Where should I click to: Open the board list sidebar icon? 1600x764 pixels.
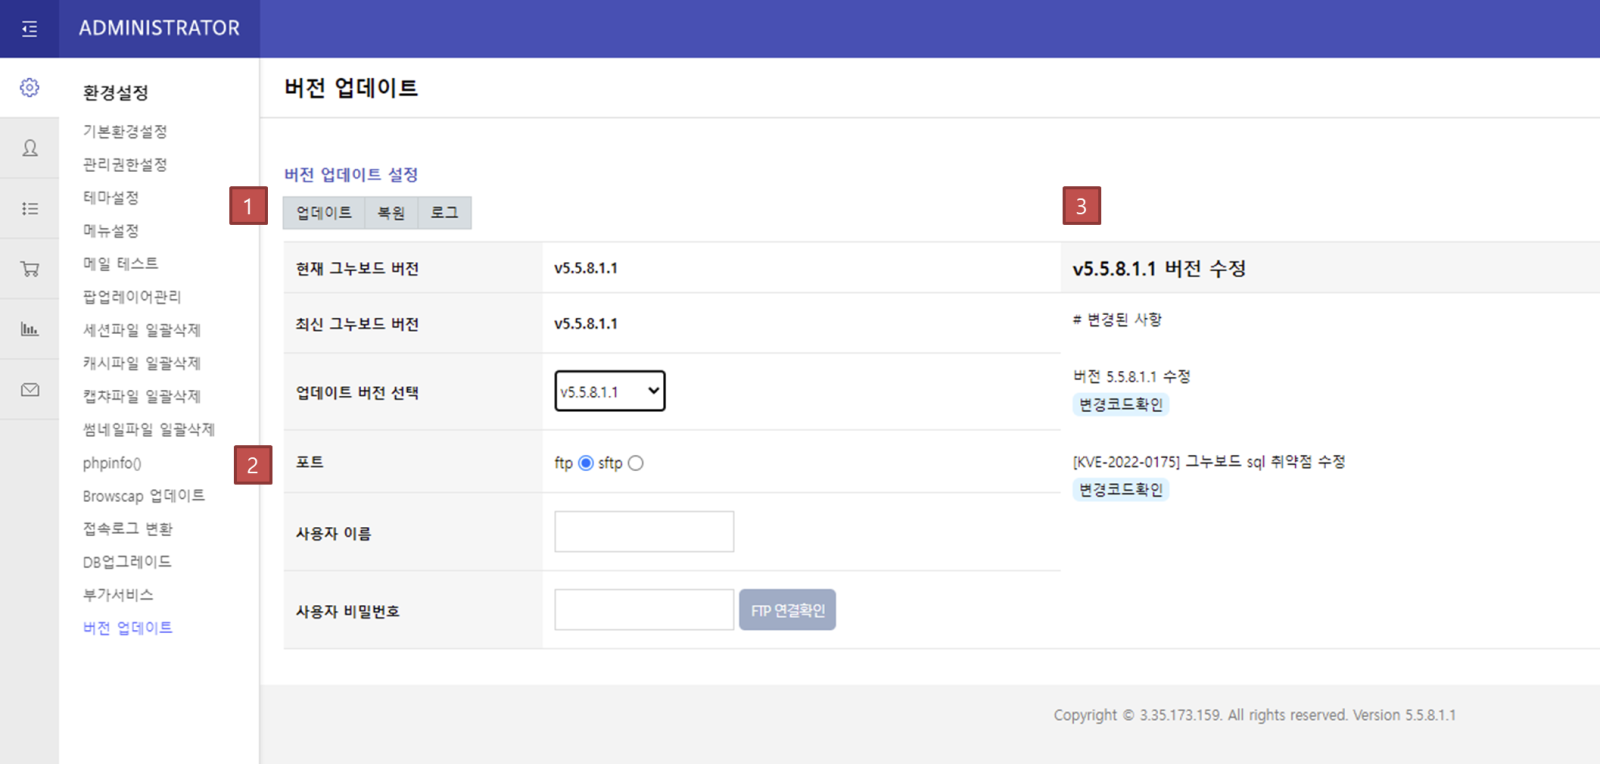(x=30, y=208)
